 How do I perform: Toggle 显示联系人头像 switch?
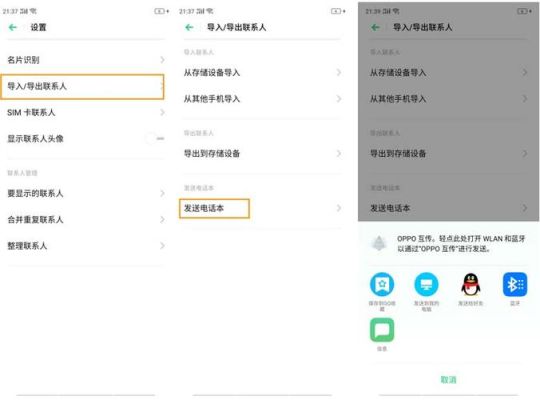point(155,139)
